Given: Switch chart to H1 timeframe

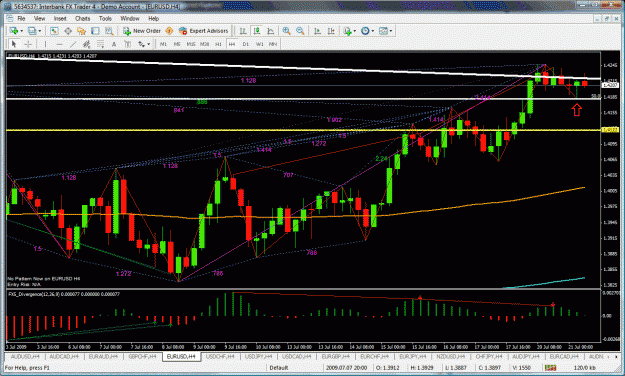Looking at the screenshot, I should 218,44.
